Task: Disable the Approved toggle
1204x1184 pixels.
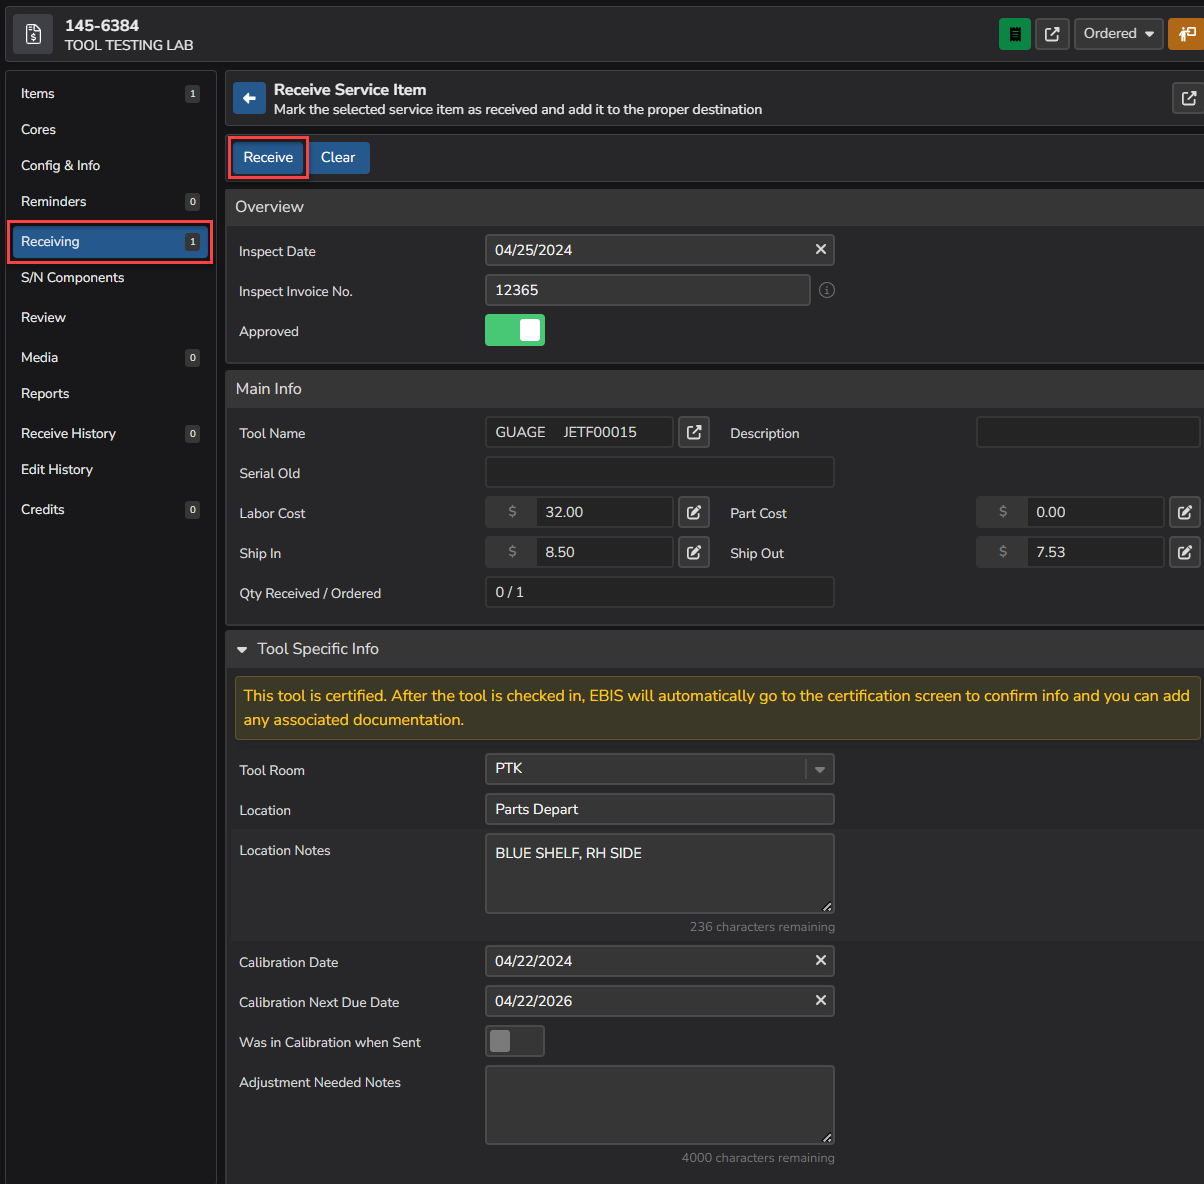Action: (x=514, y=329)
